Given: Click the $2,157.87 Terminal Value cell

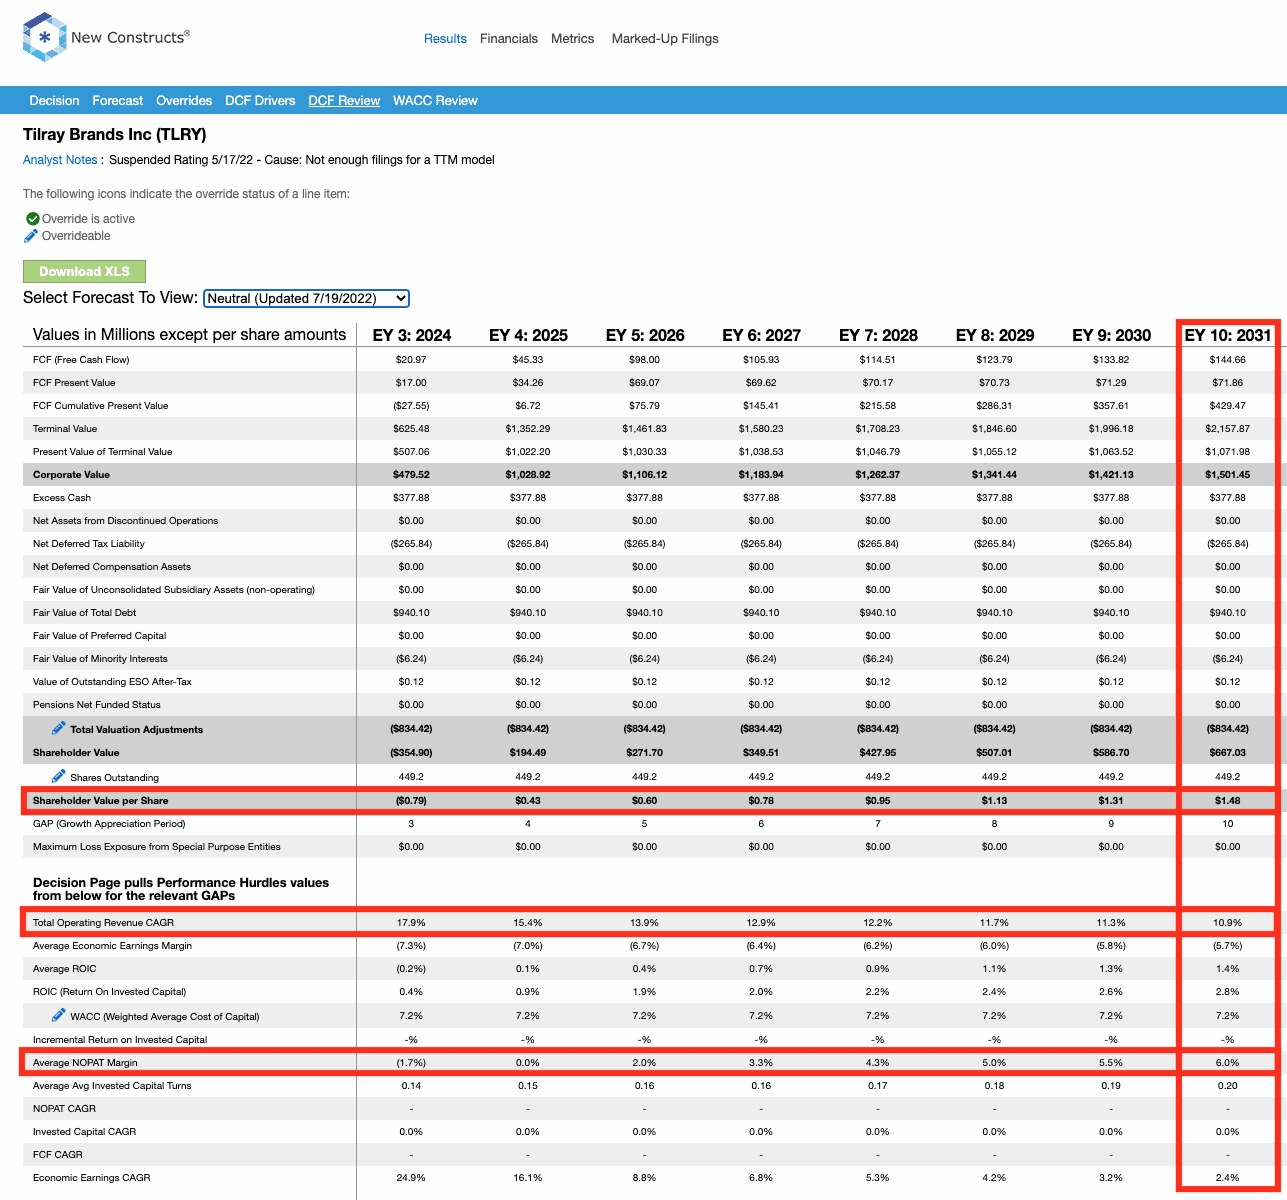Looking at the screenshot, I should click(x=1228, y=429).
